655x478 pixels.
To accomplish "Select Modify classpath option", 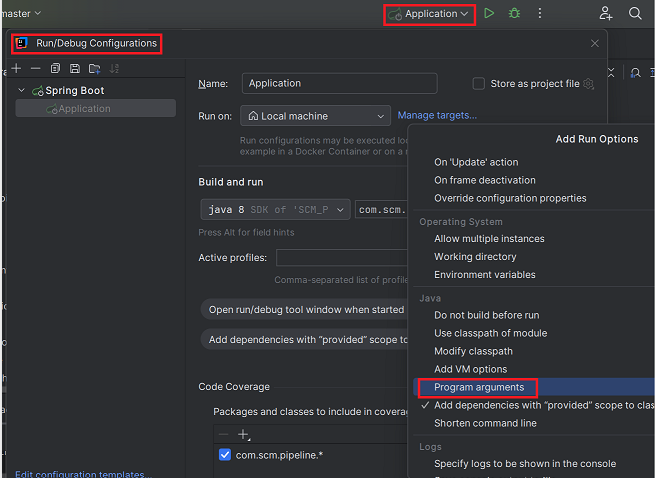I will [473, 351].
